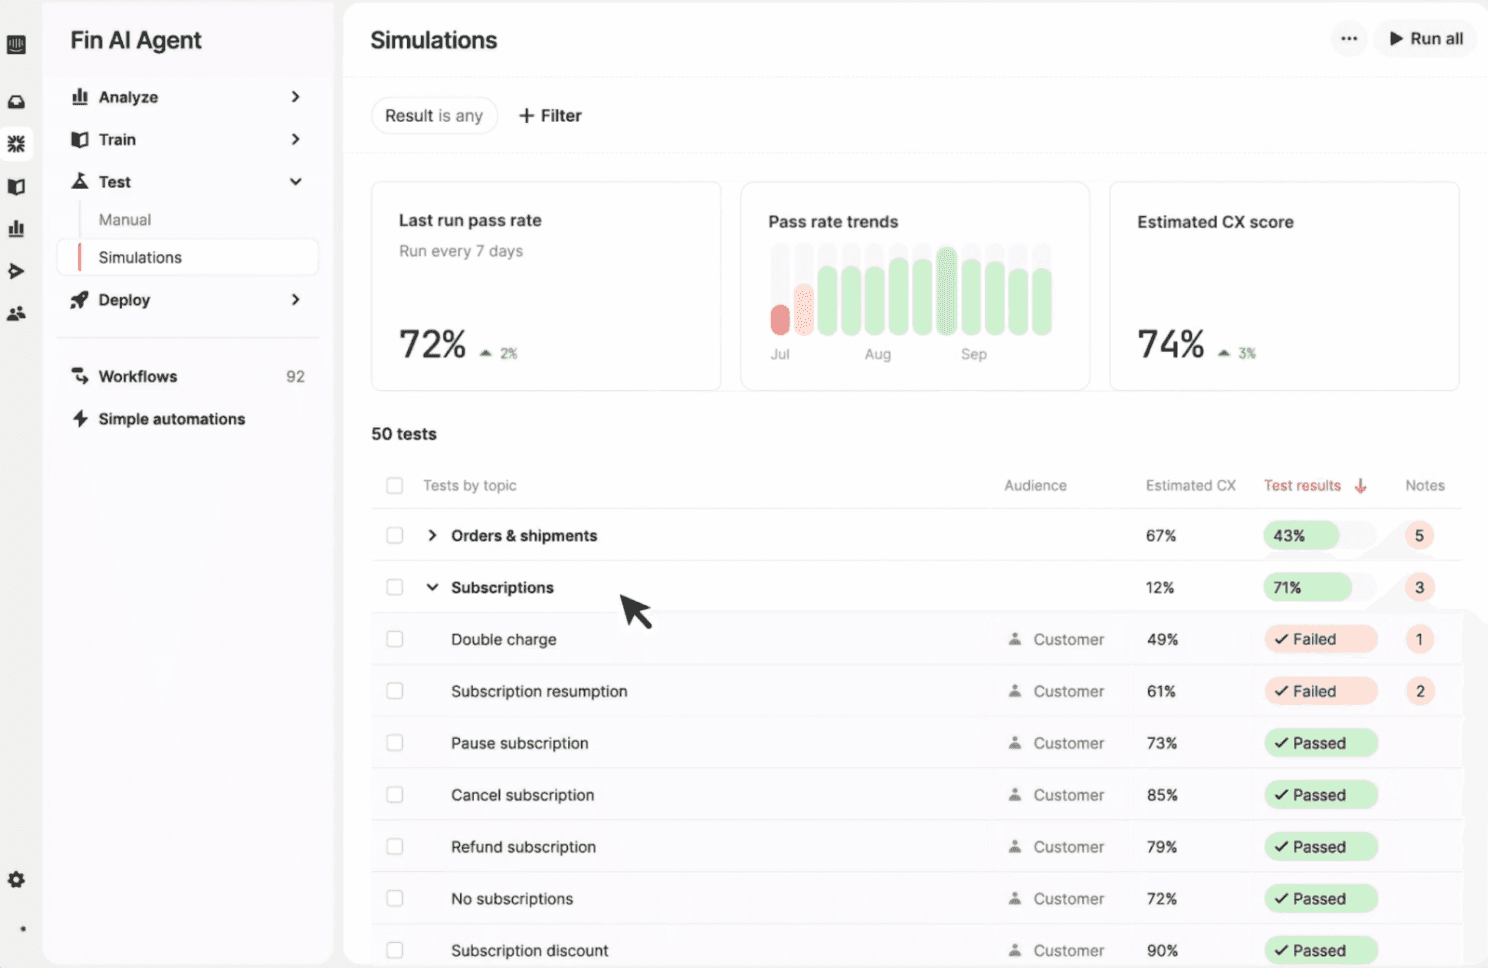This screenshot has width=1488, height=968.
Task: Collapse the Subscriptions topic group
Action: point(432,587)
